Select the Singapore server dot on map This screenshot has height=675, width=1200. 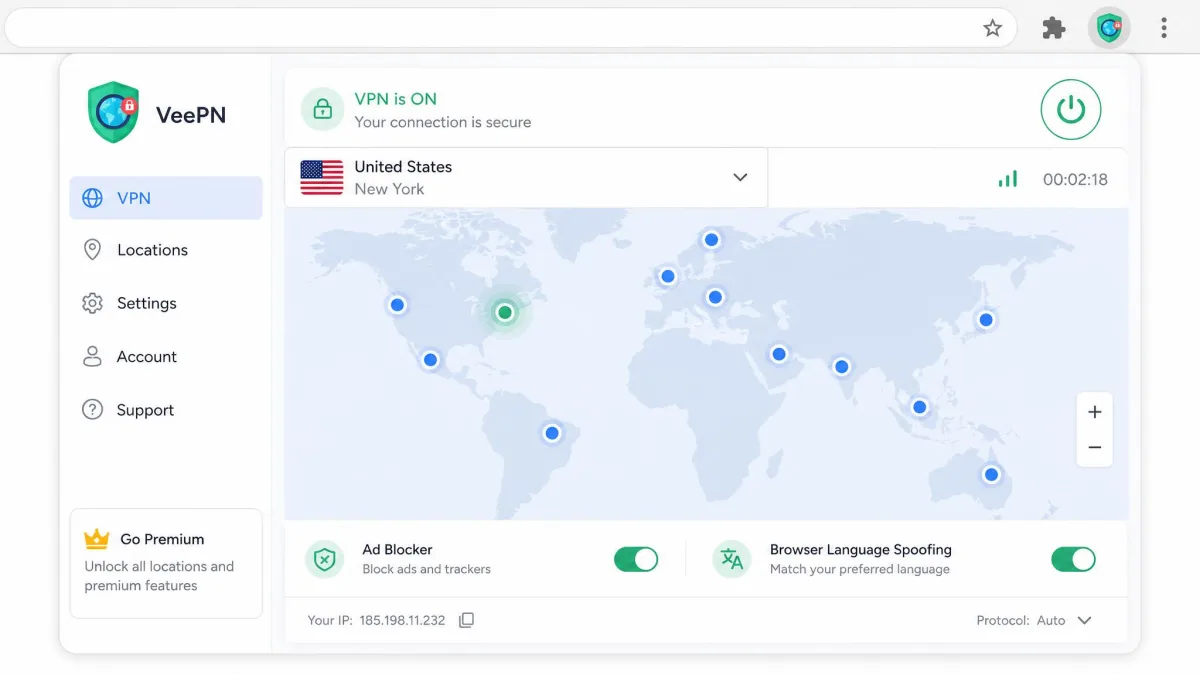click(920, 407)
